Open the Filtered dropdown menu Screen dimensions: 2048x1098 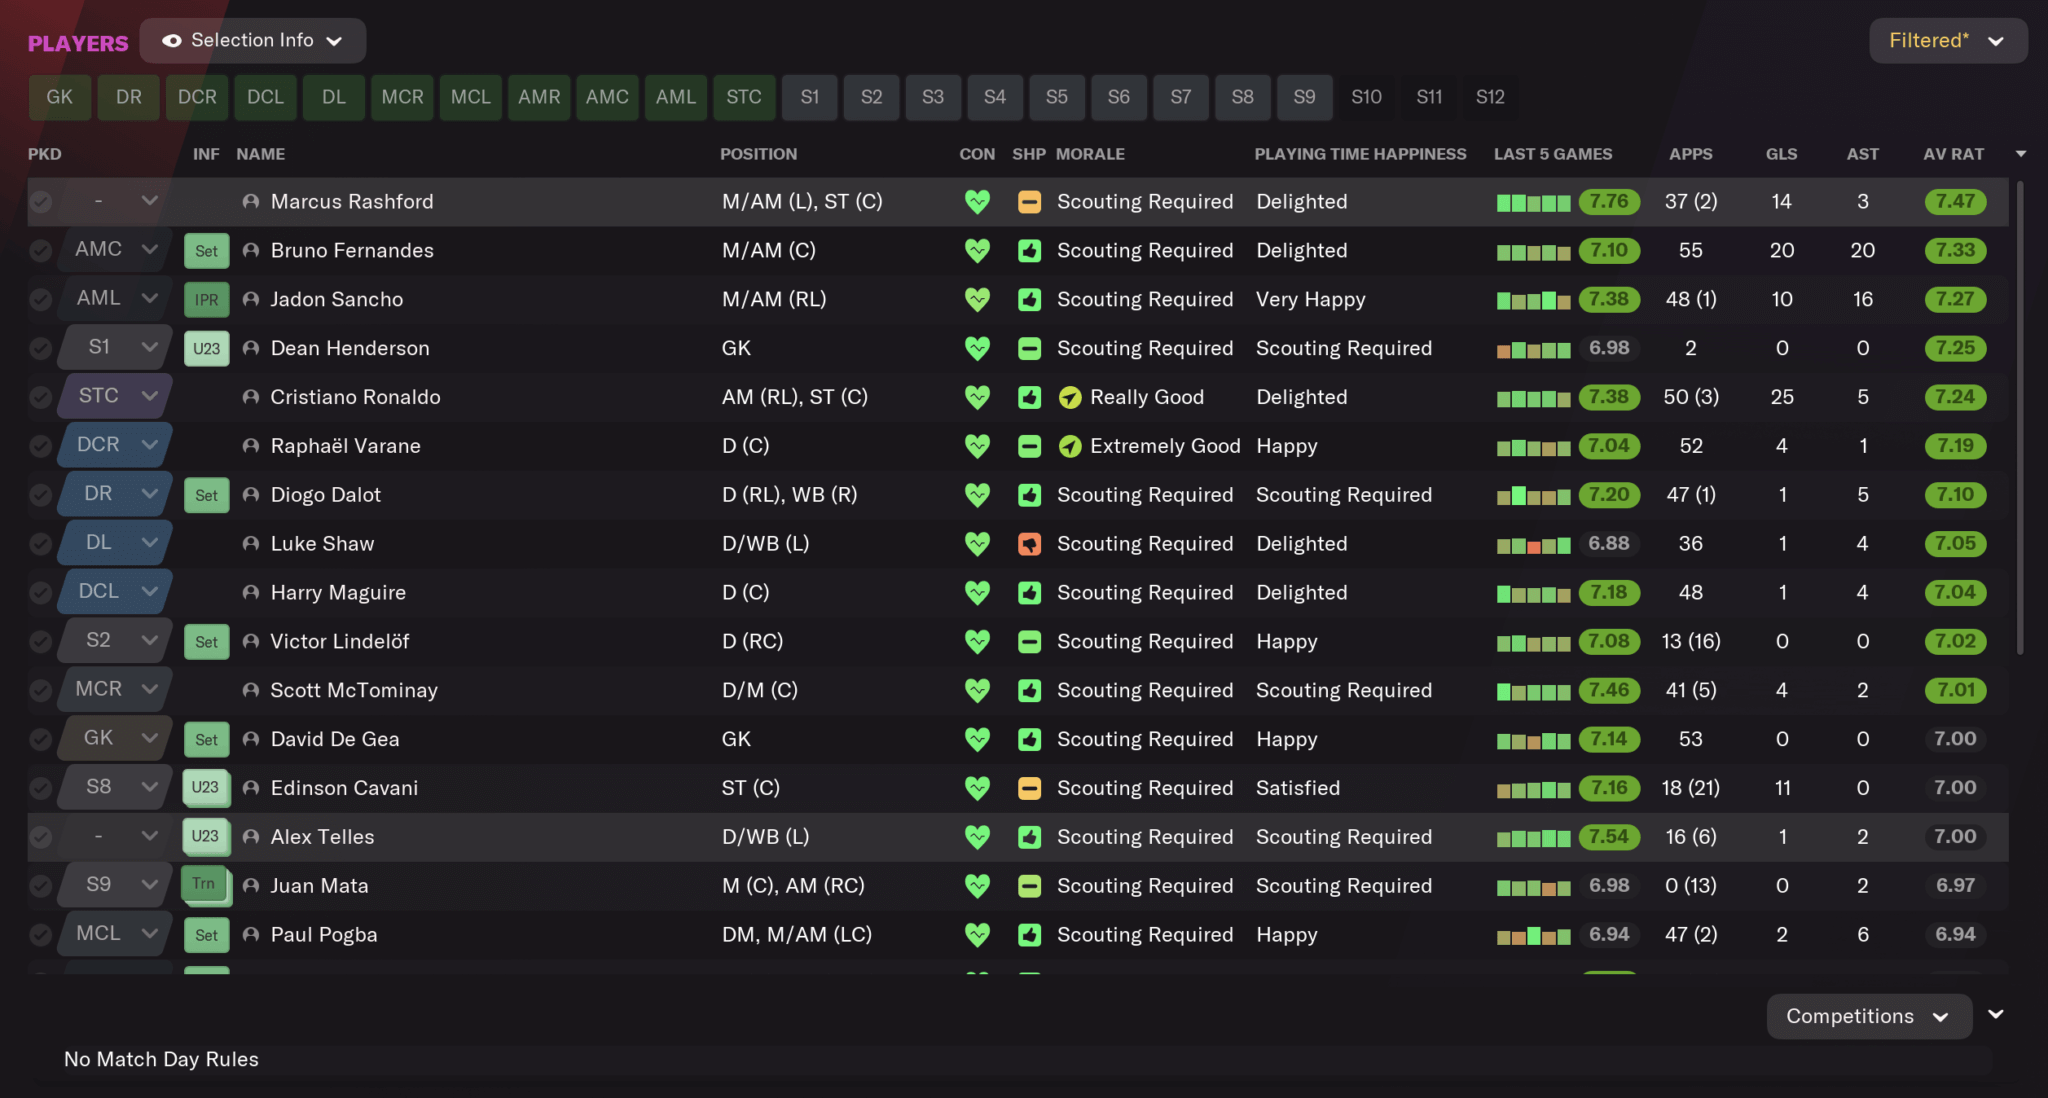(x=1948, y=41)
